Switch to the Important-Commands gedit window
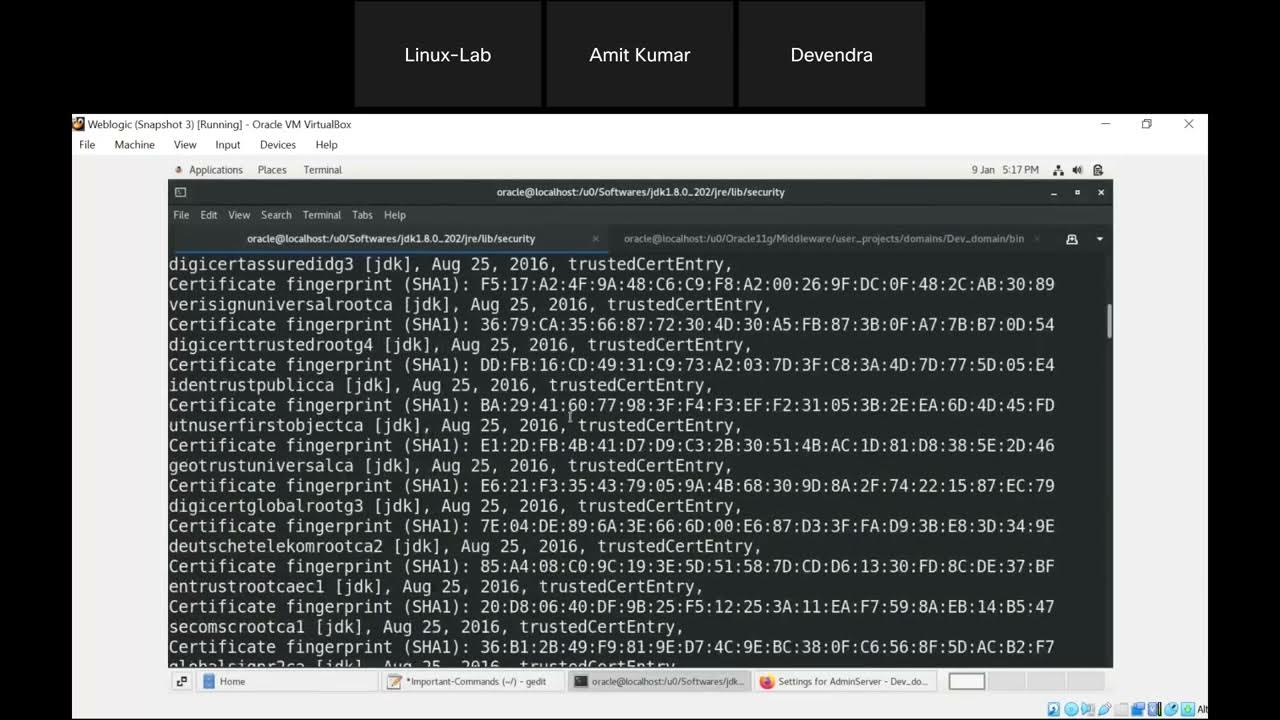 (473, 681)
